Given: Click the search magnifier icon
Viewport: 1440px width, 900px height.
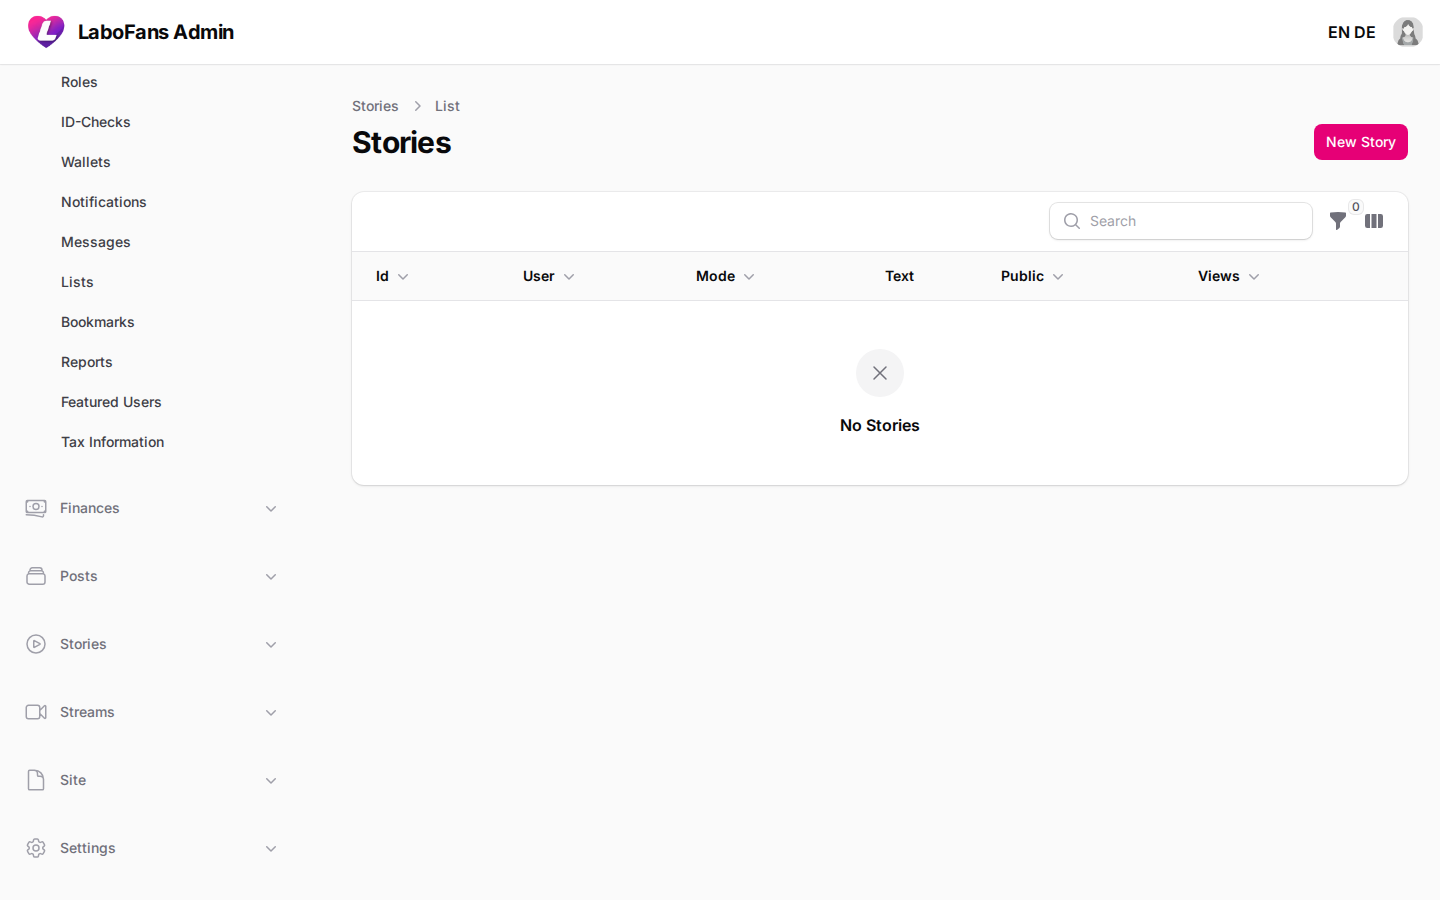Looking at the screenshot, I should (1072, 221).
